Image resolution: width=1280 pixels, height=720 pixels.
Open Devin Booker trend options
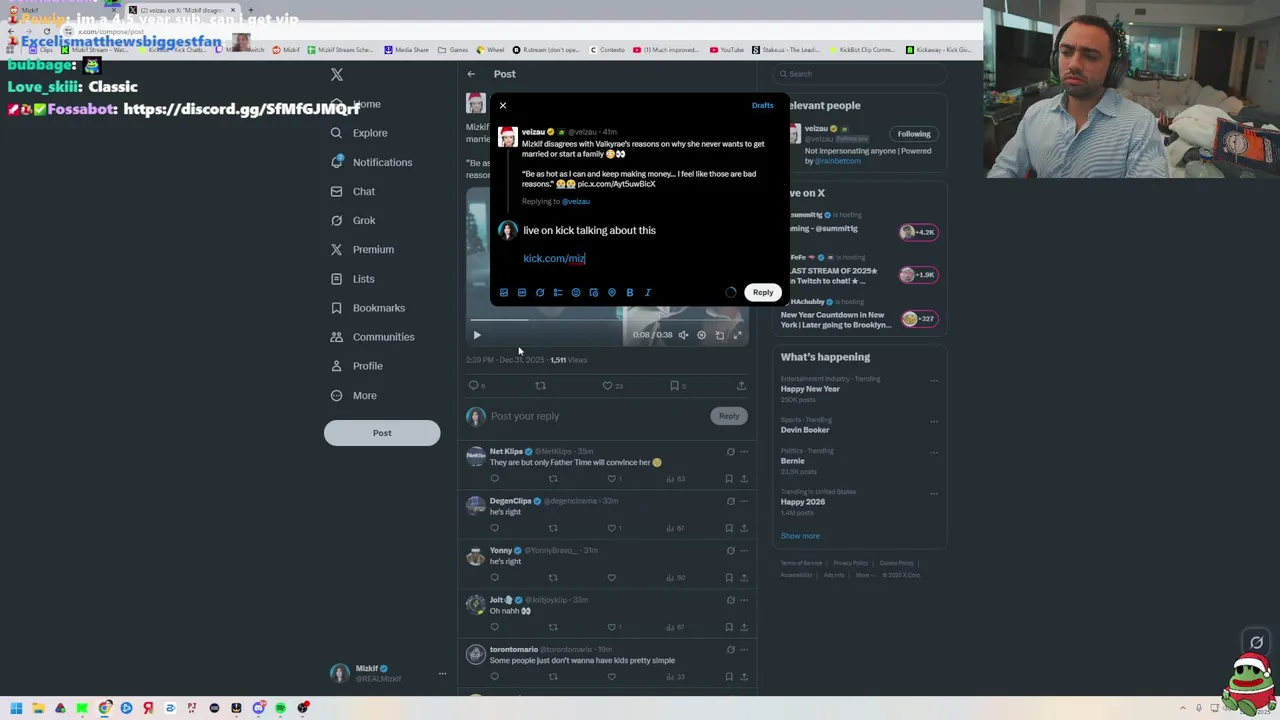(934, 421)
